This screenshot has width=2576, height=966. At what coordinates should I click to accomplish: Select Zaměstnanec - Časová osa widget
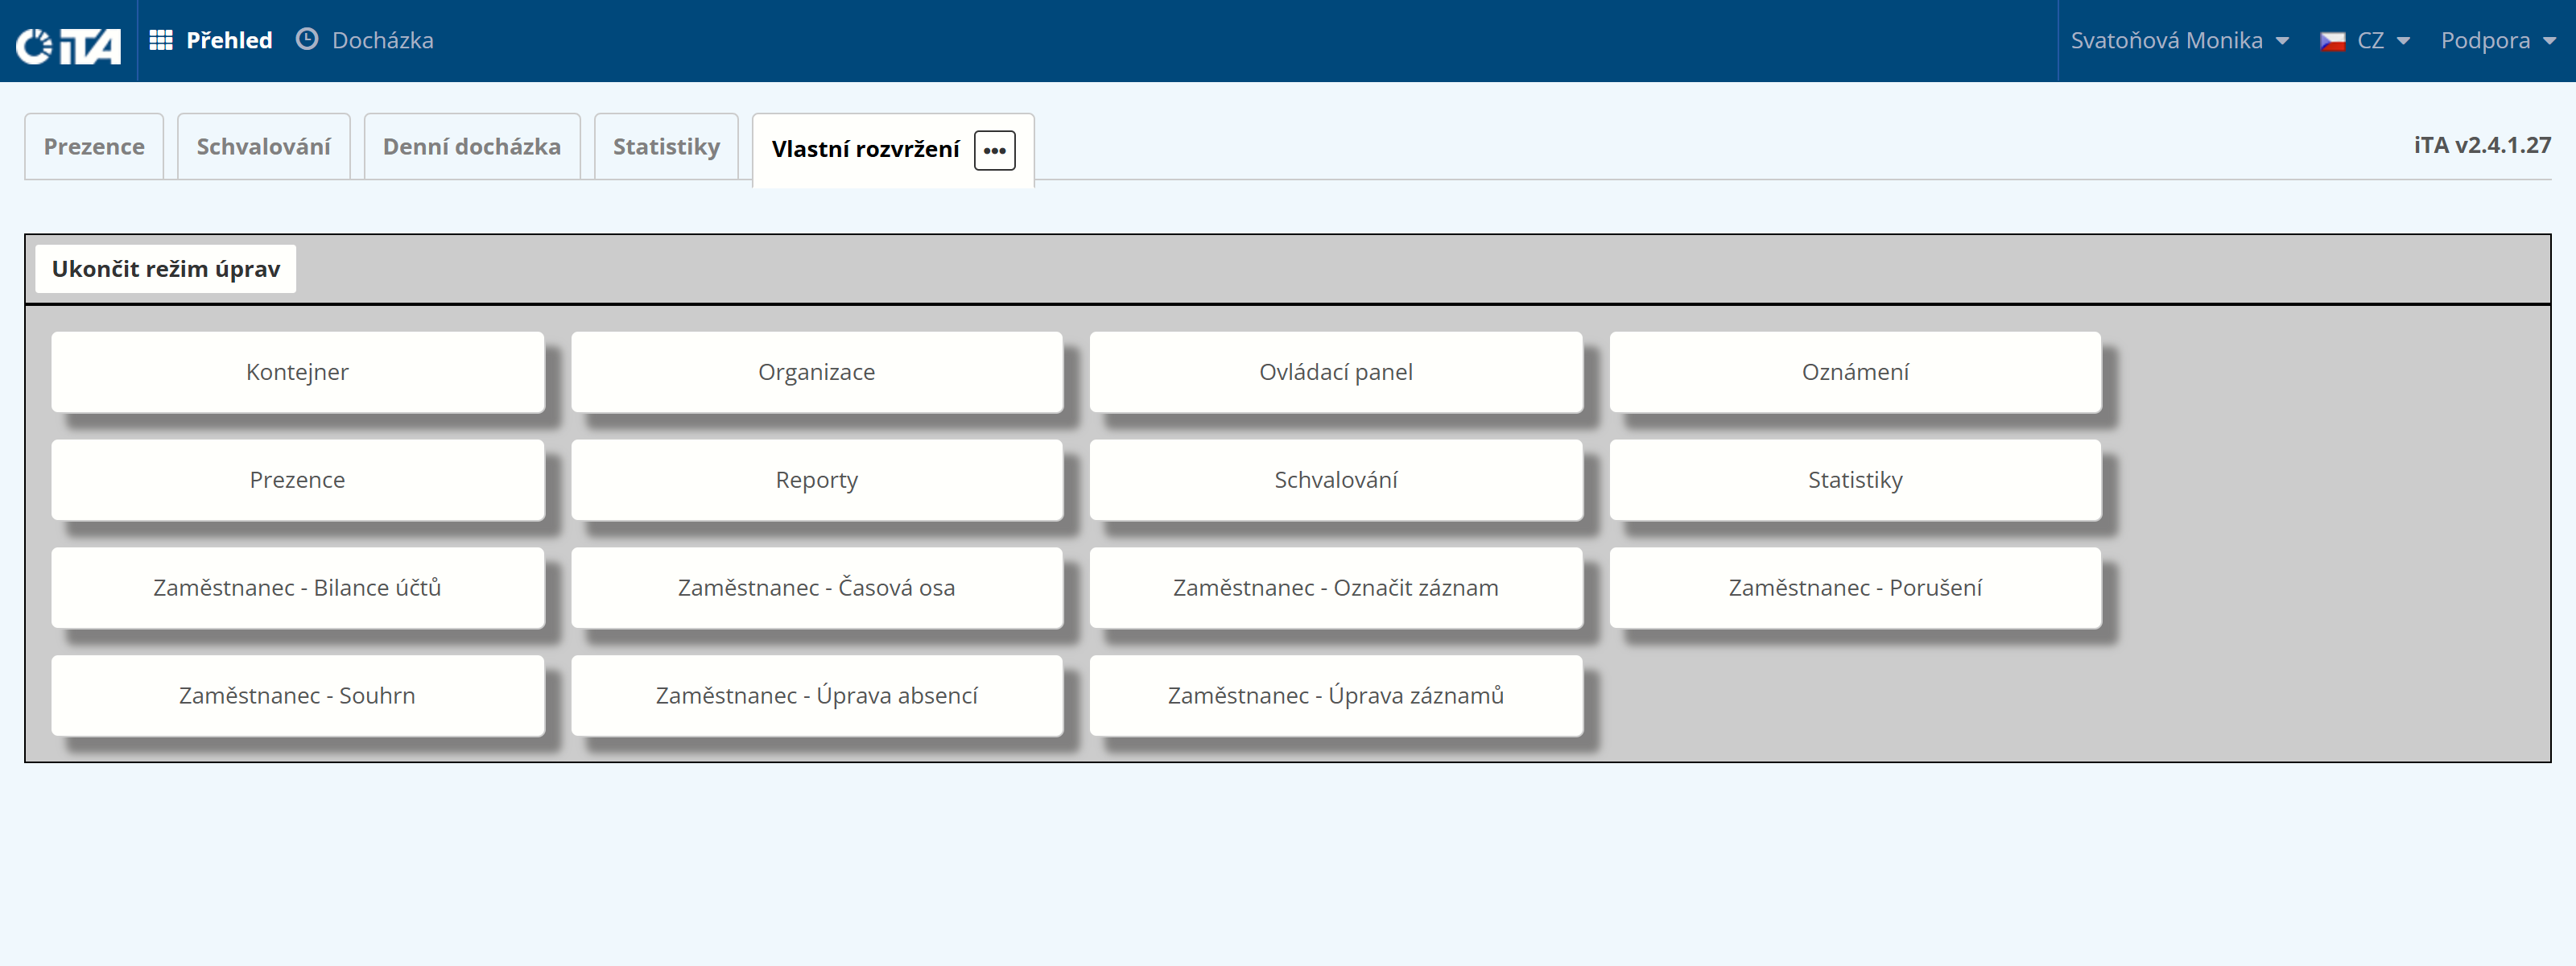point(817,588)
